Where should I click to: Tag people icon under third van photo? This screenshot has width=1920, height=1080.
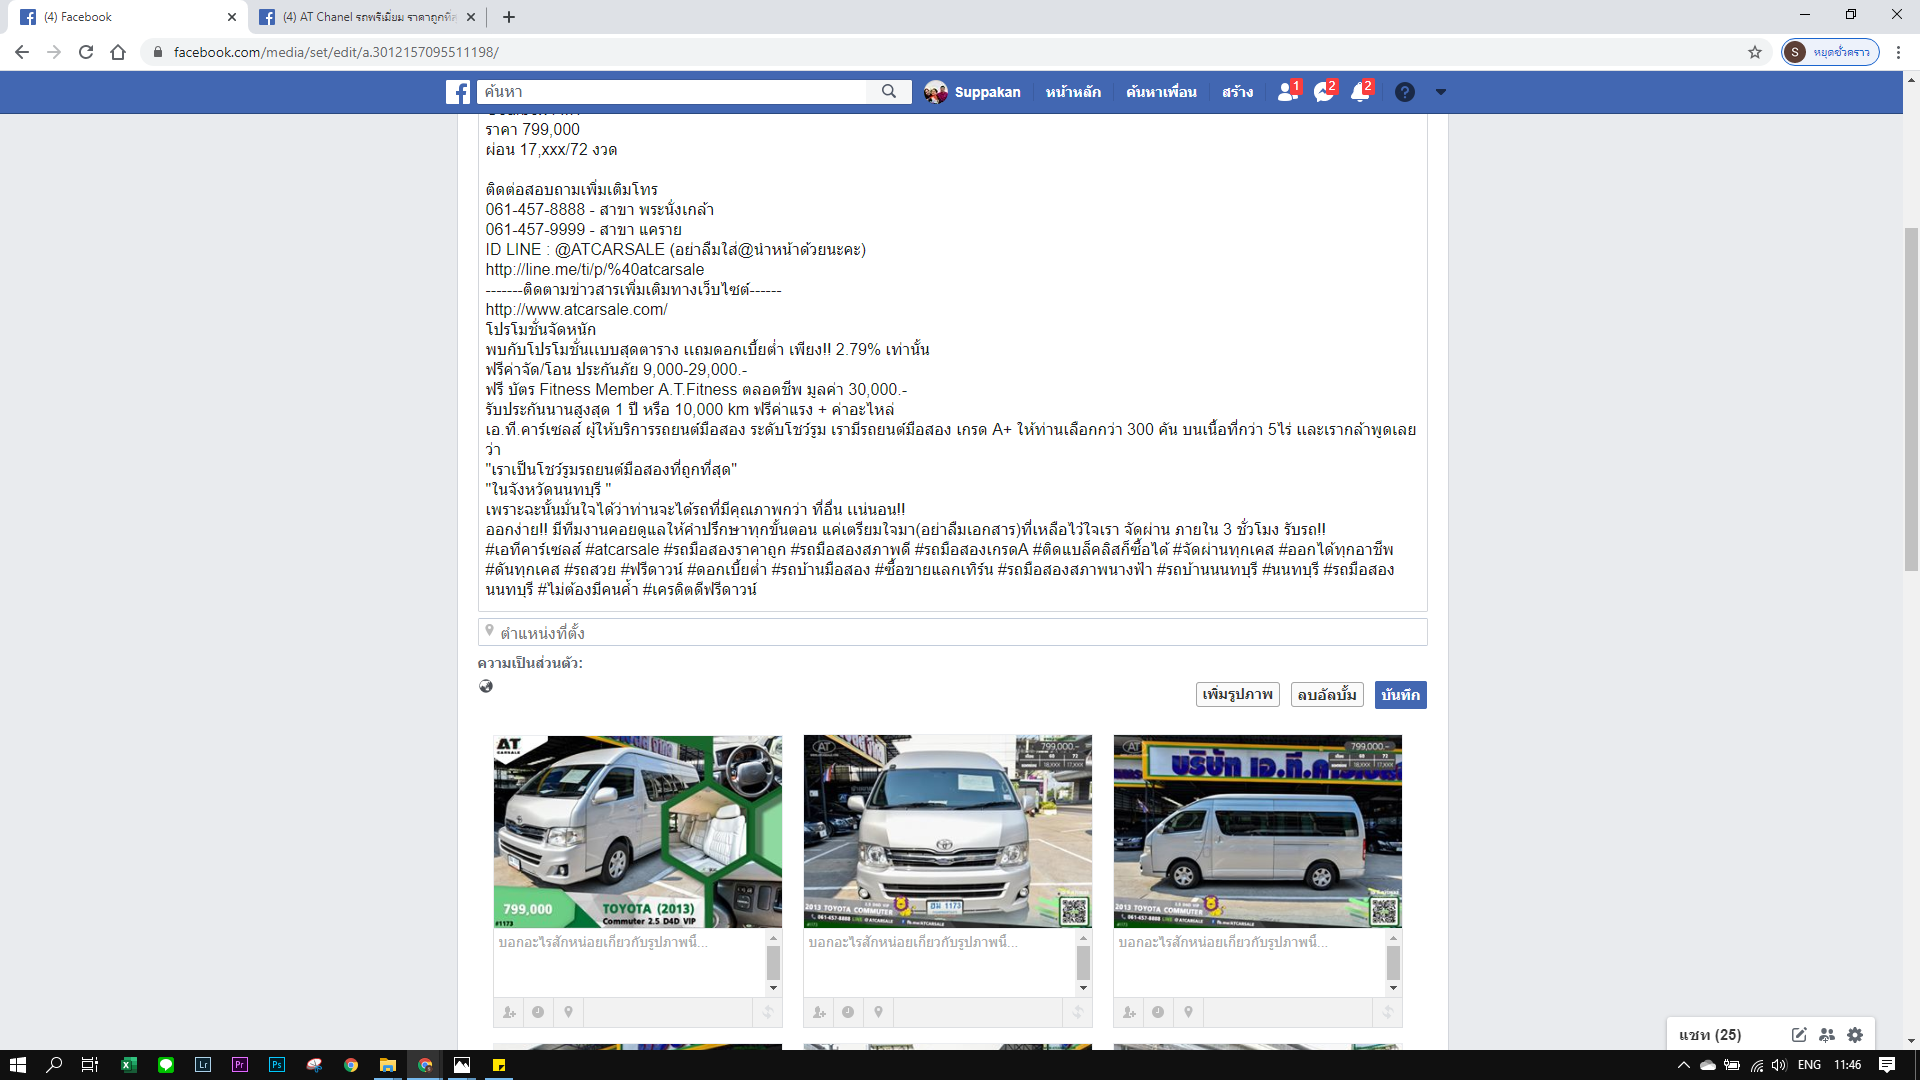1129,1012
